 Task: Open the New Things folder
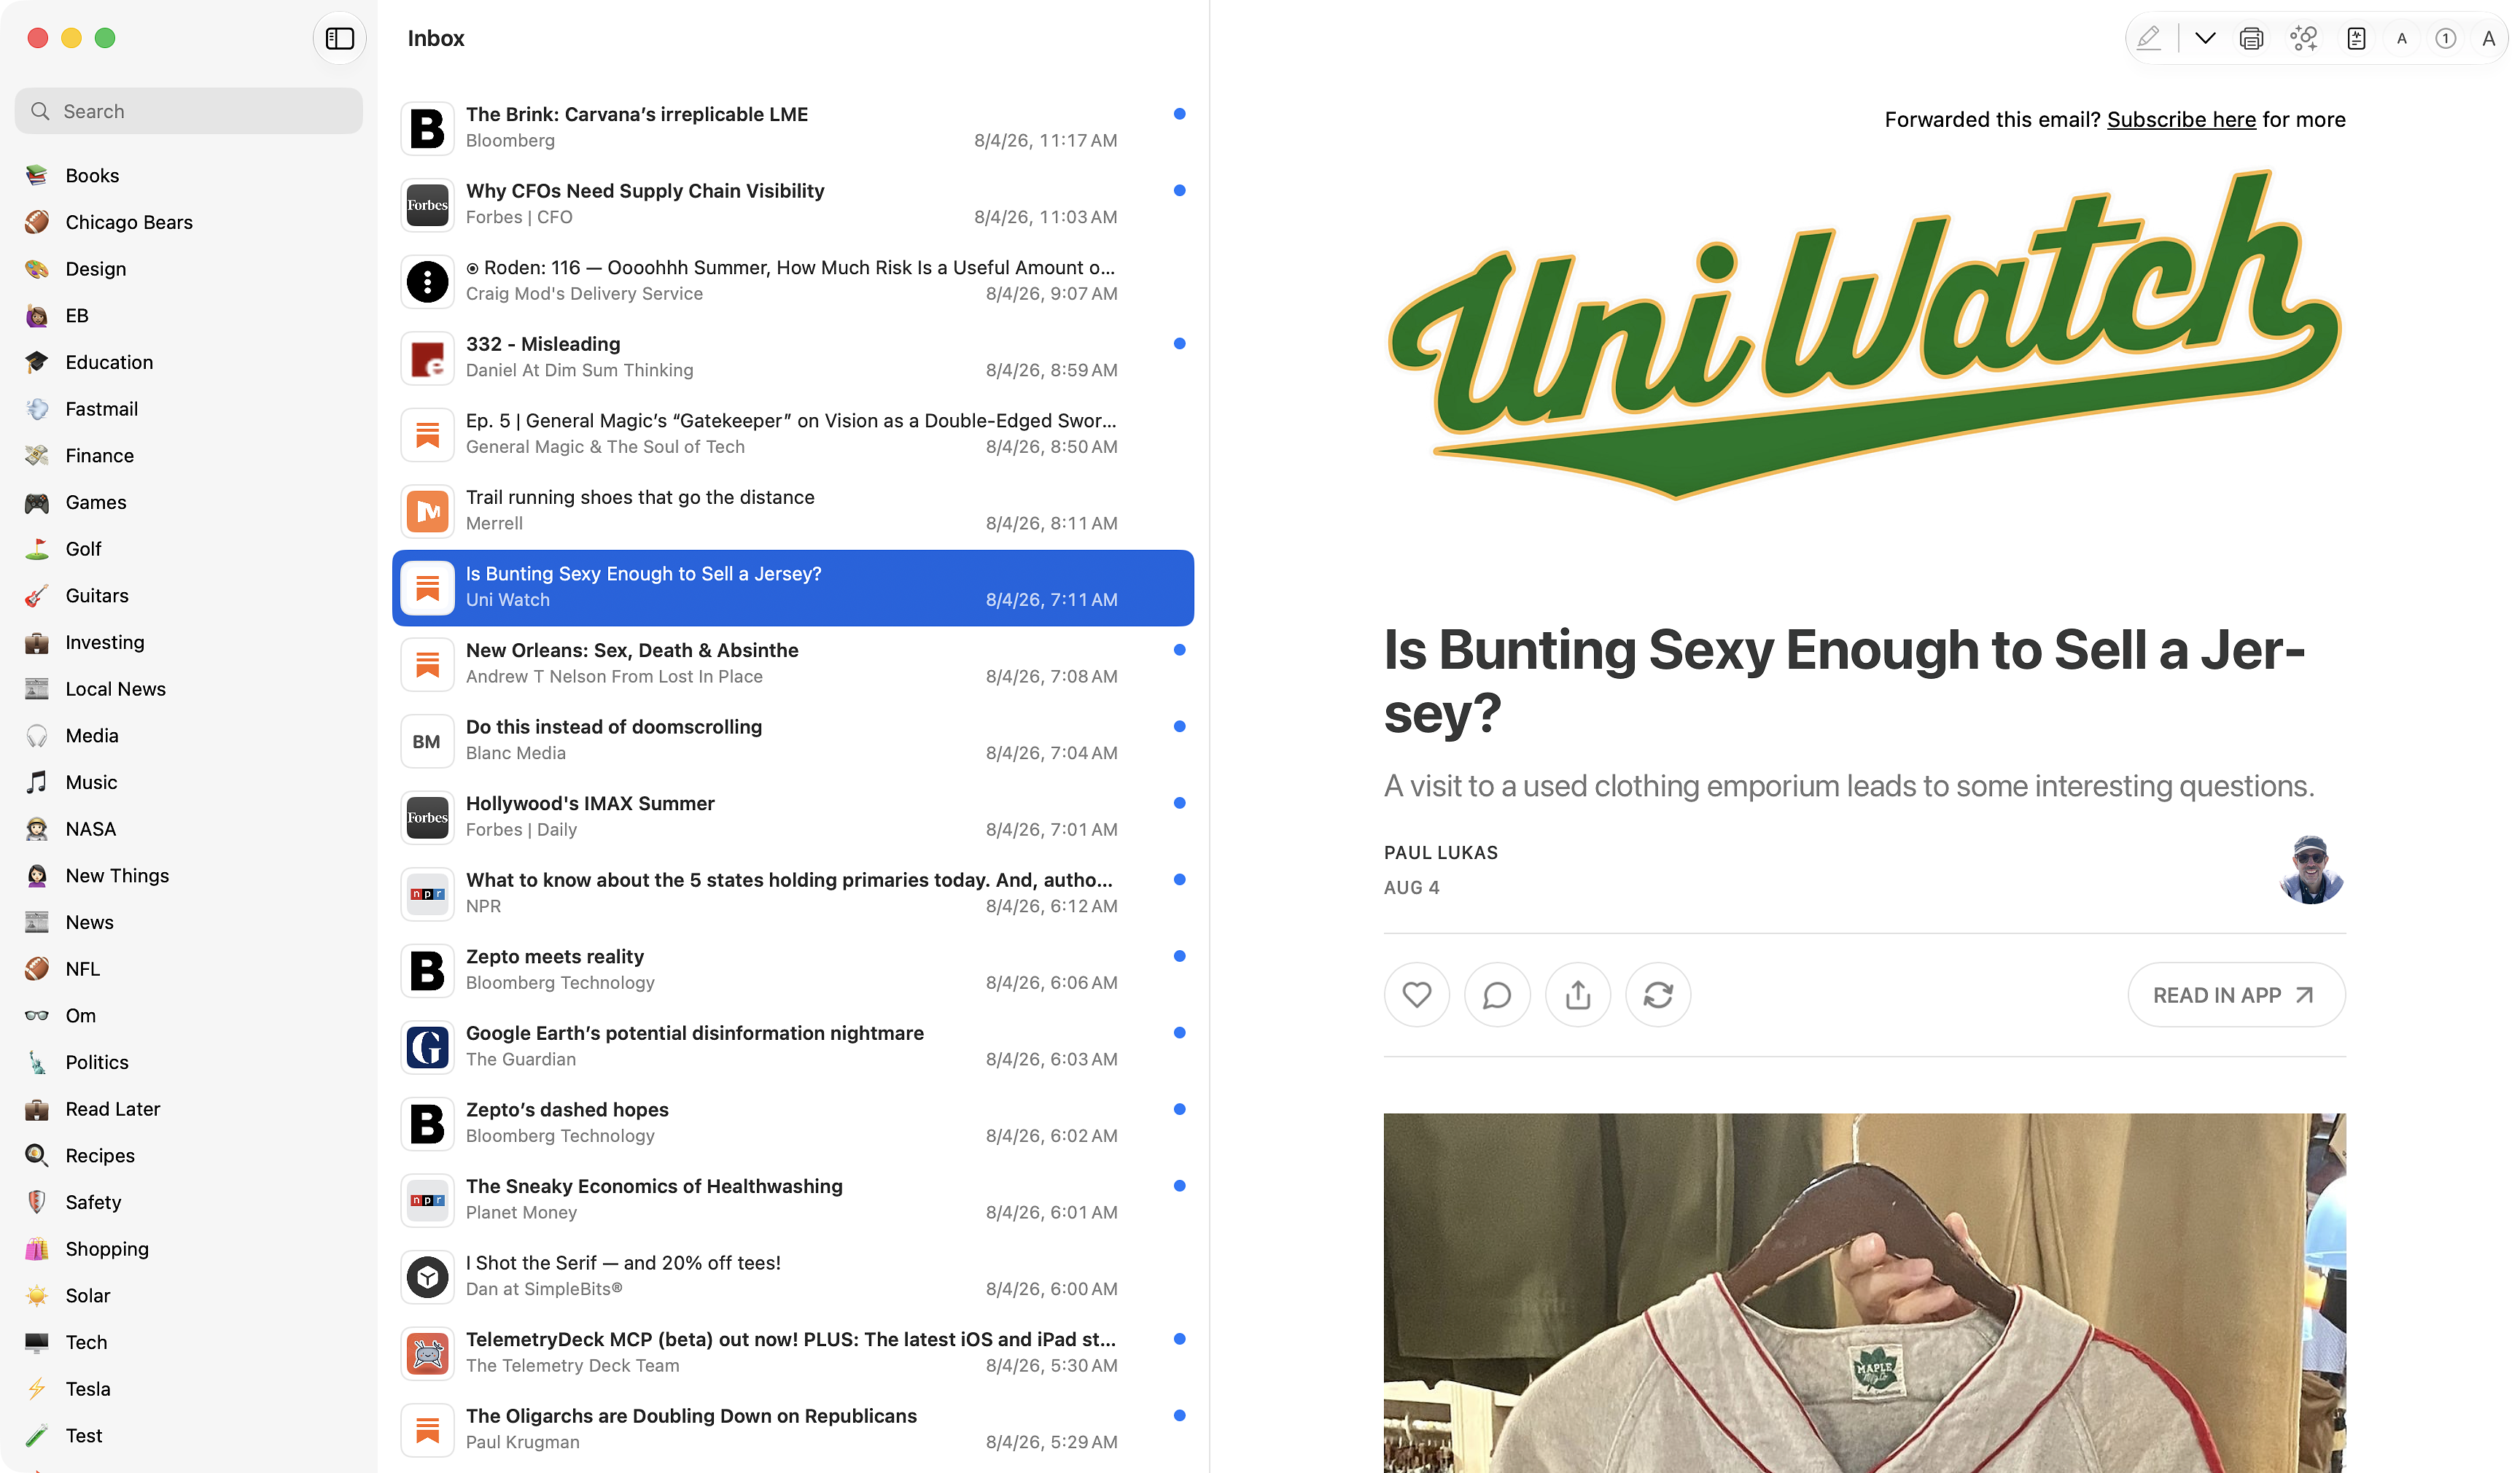click(117, 876)
